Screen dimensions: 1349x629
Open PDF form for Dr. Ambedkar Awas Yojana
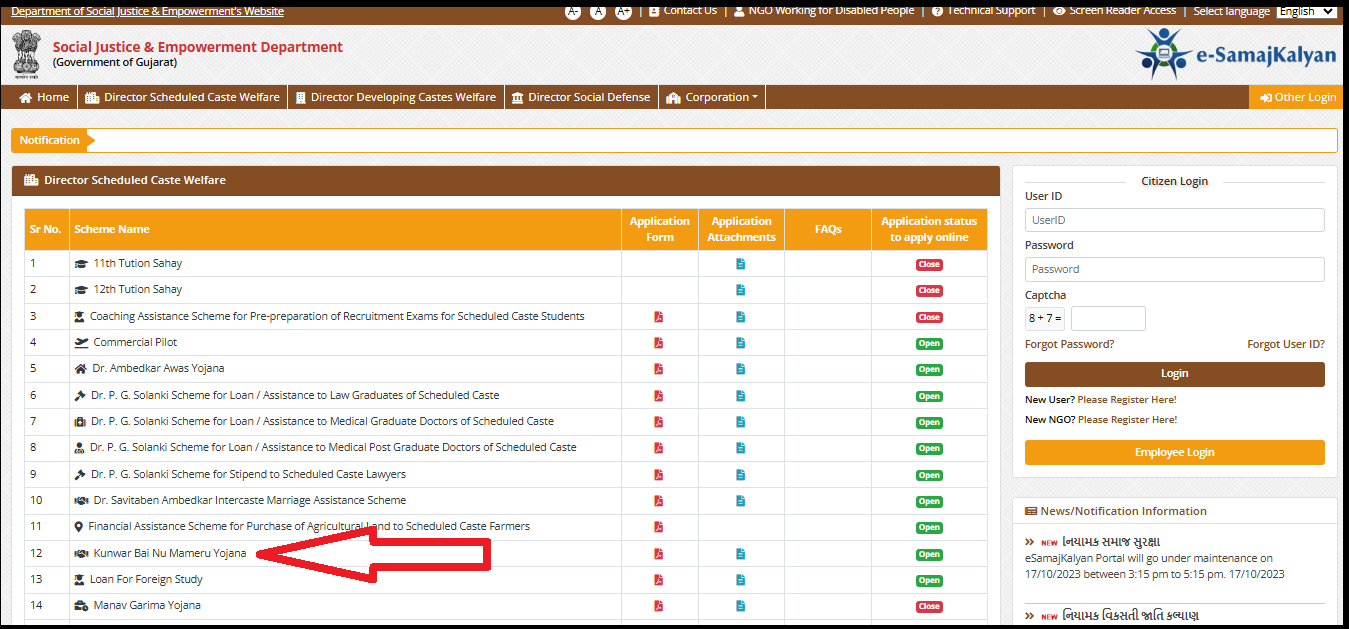(x=659, y=369)
